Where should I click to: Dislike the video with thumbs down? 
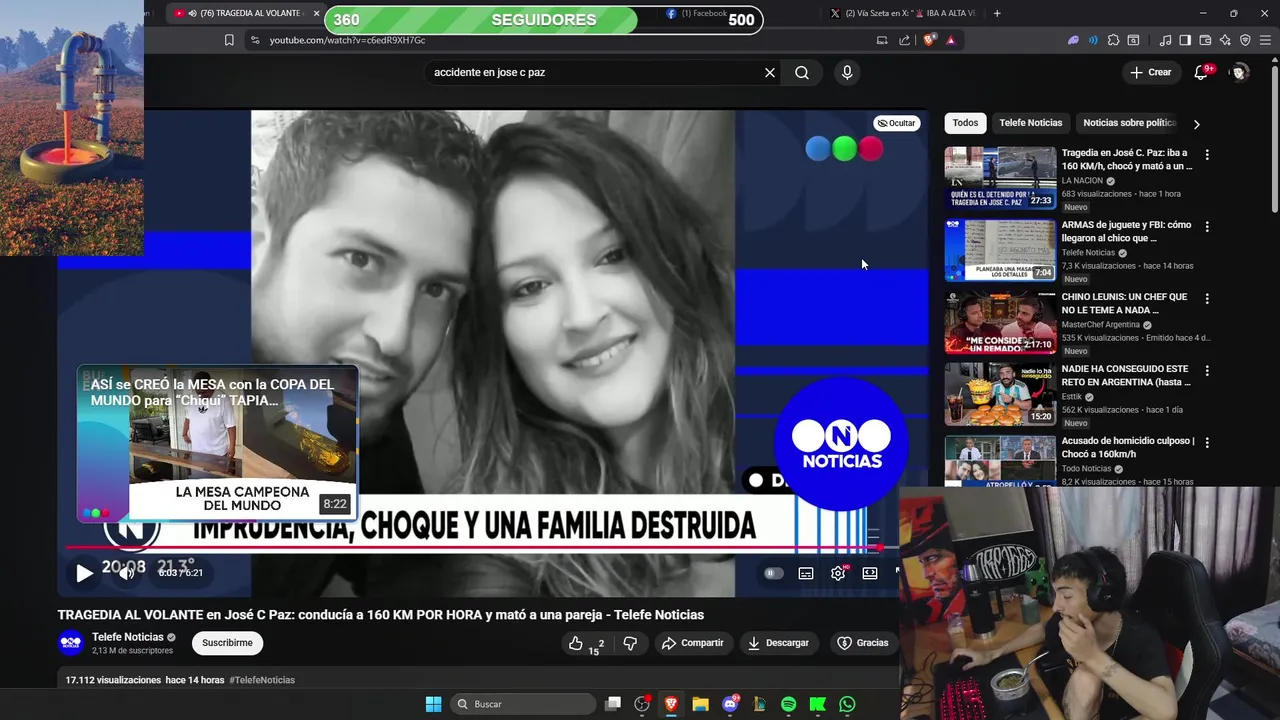click(630, 643)
